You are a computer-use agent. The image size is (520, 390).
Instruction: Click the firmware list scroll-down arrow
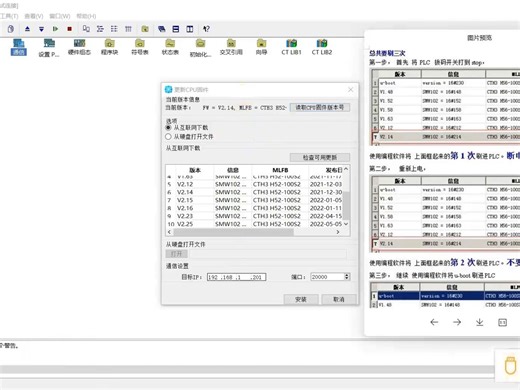click(346, 224)
